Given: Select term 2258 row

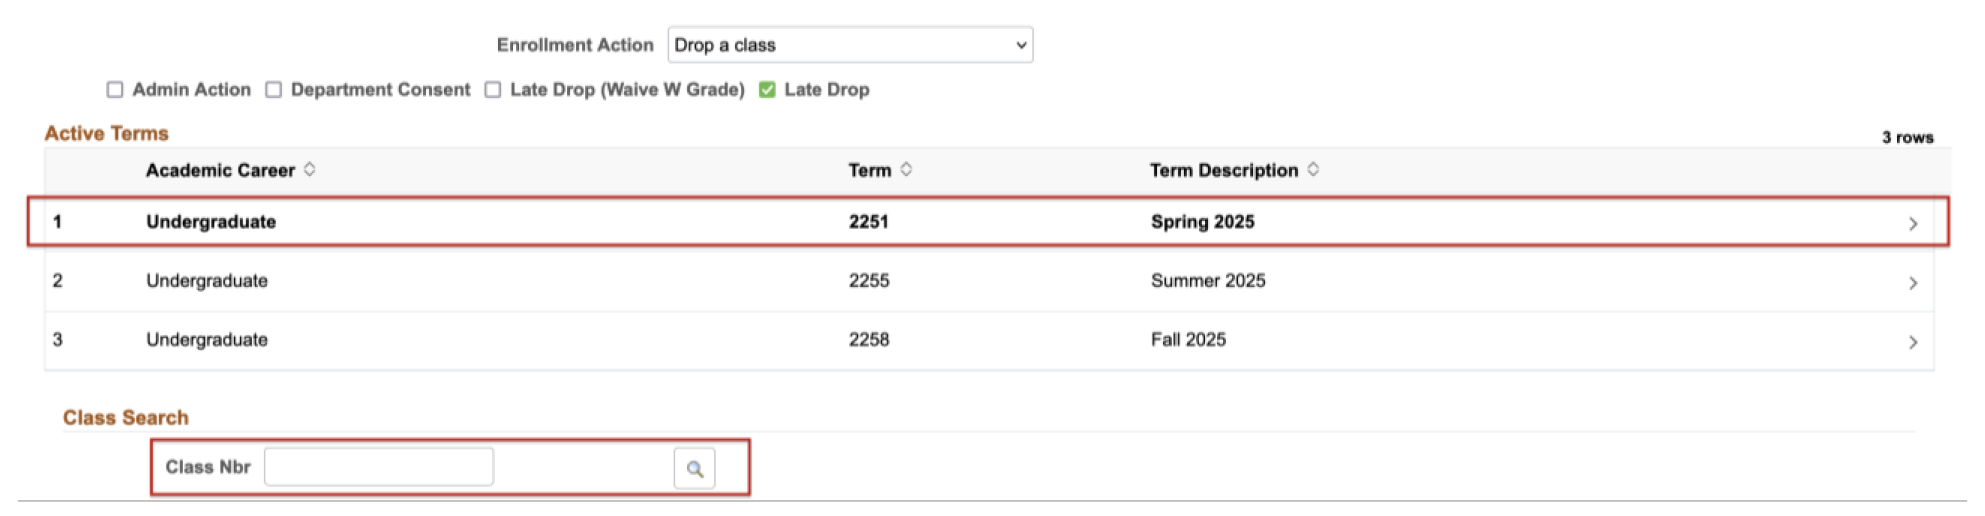Looking at the screenshot, I should coord(989,340).
